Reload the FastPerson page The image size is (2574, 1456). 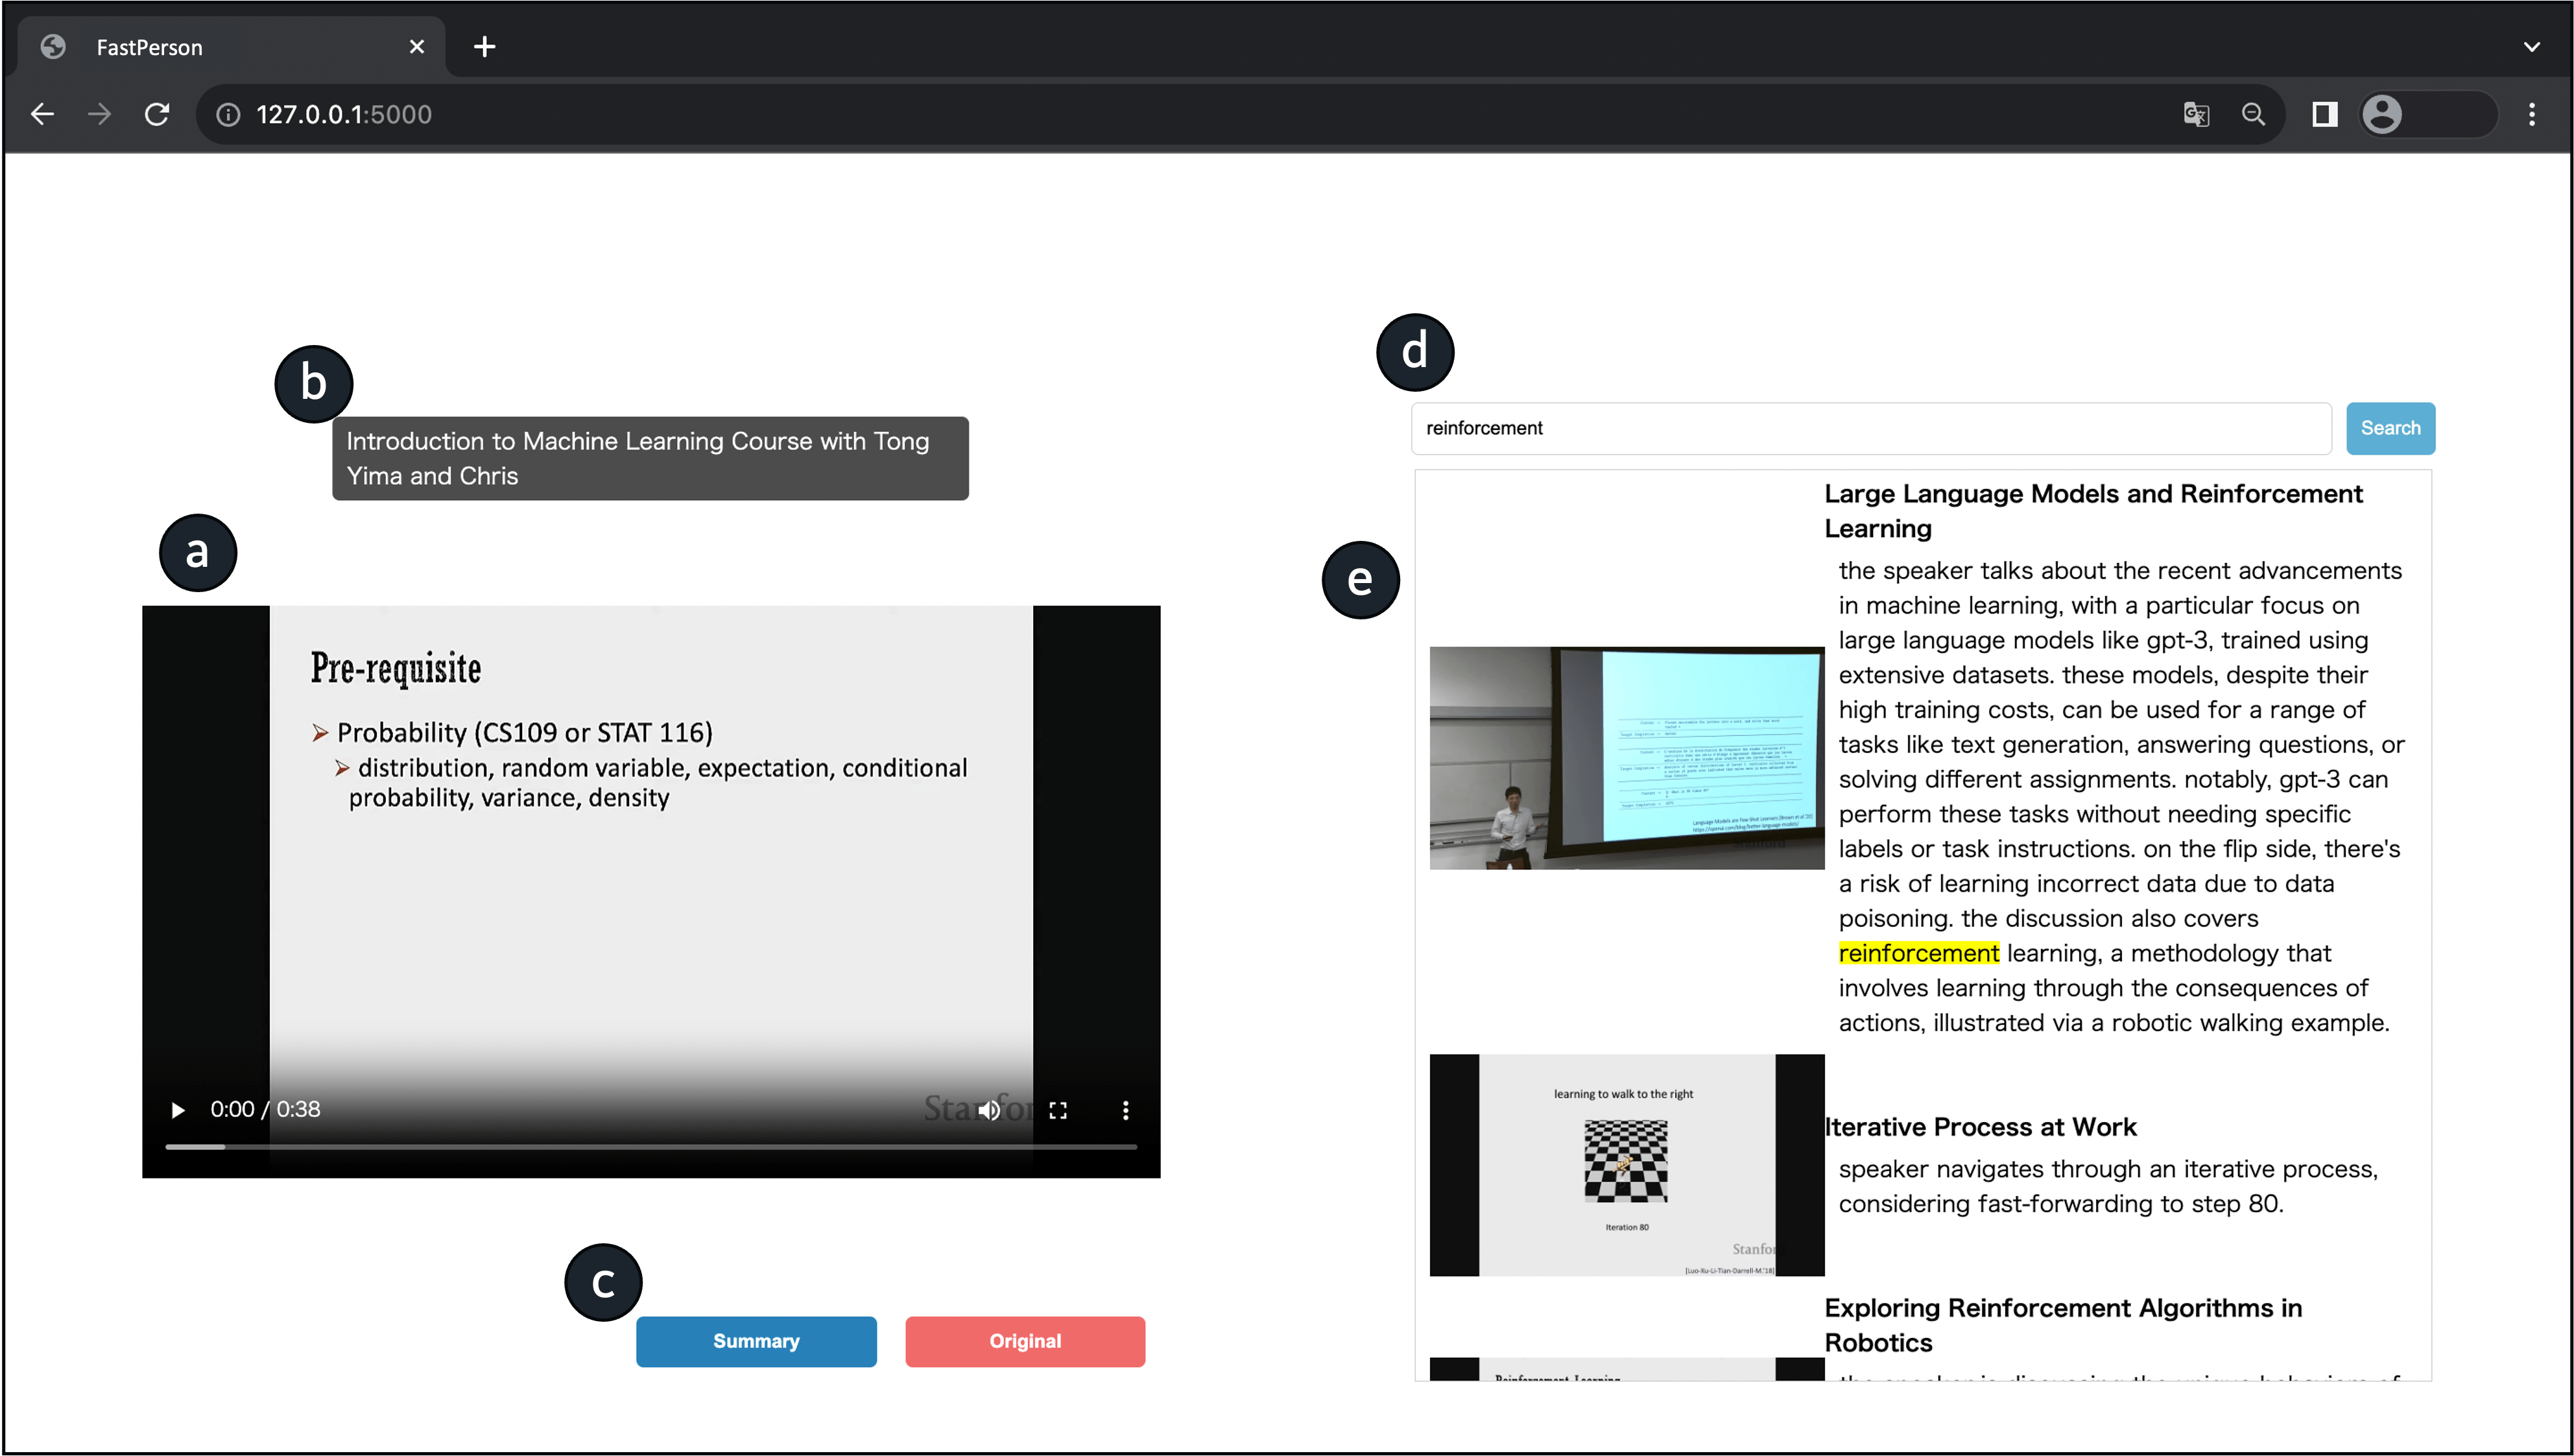pyautogui.click(x=157, y=114)
